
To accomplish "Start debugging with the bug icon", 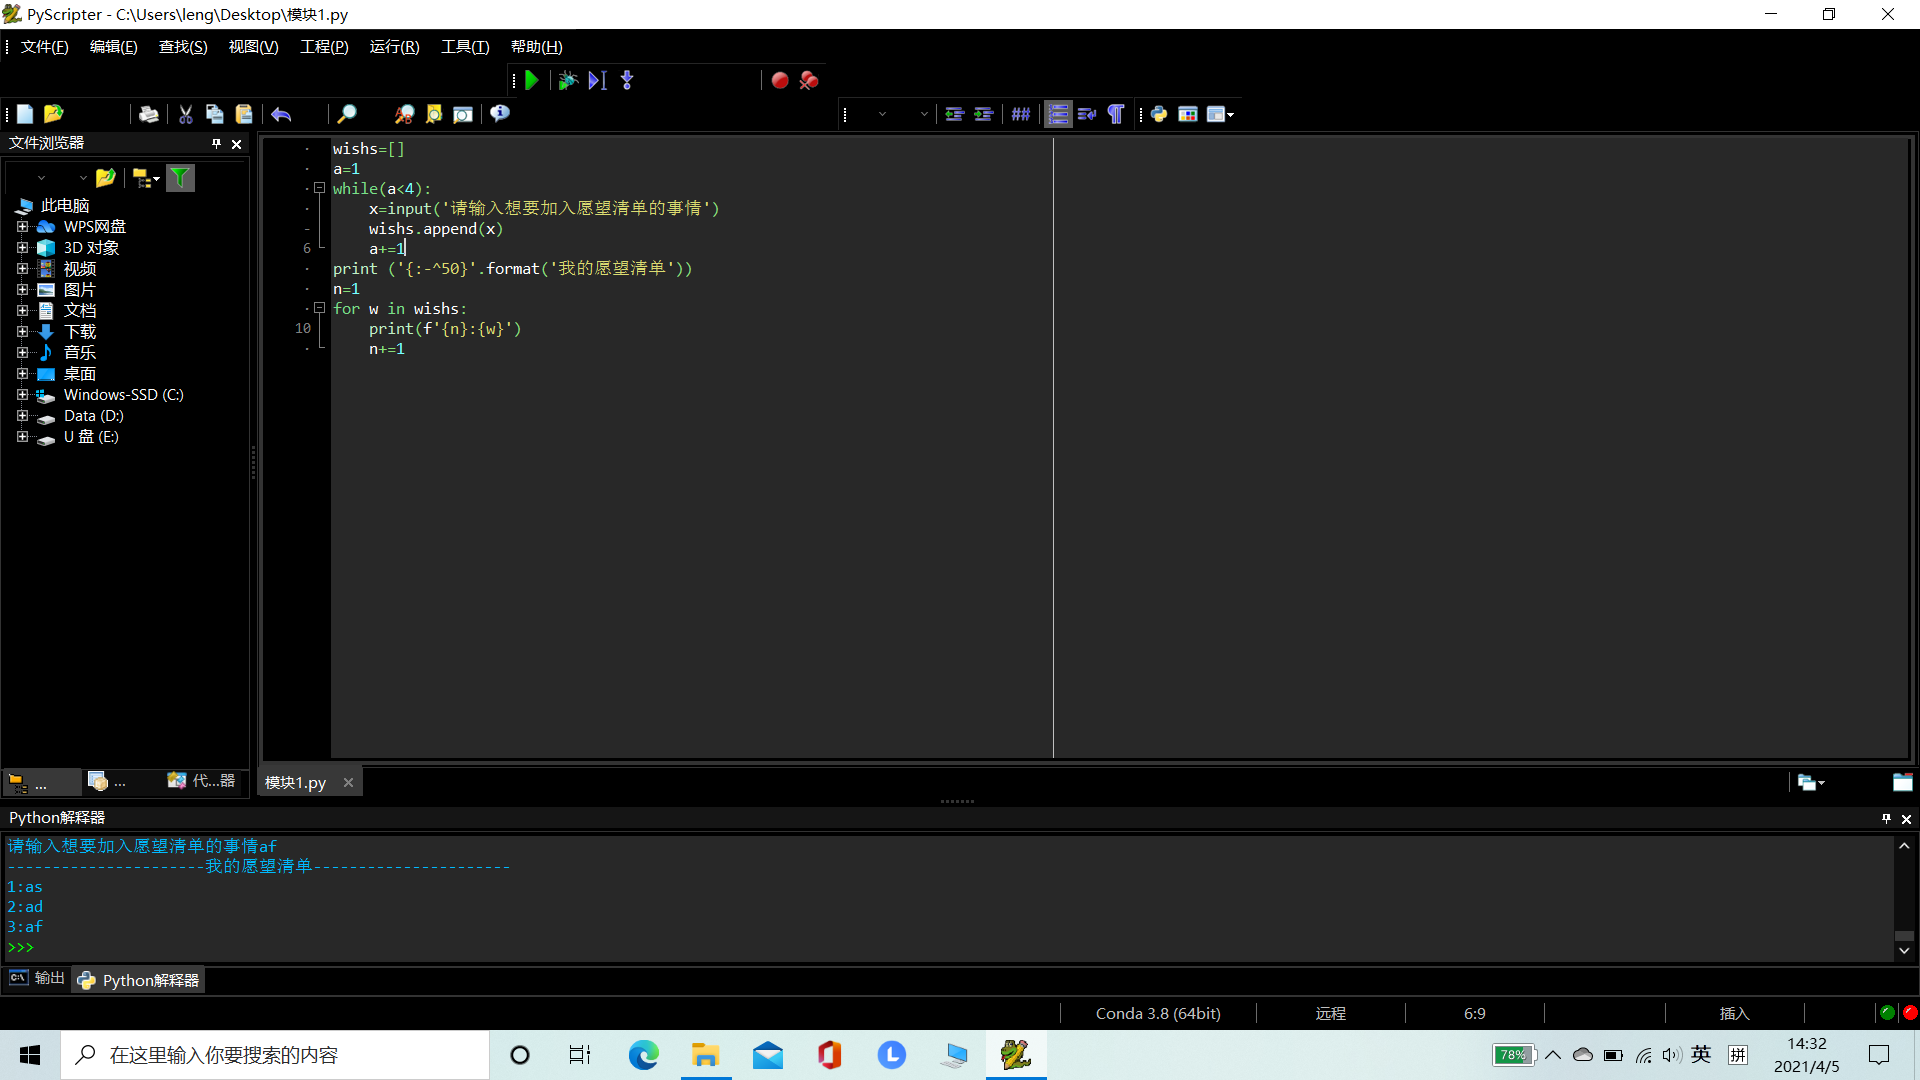I will [567, 81].
